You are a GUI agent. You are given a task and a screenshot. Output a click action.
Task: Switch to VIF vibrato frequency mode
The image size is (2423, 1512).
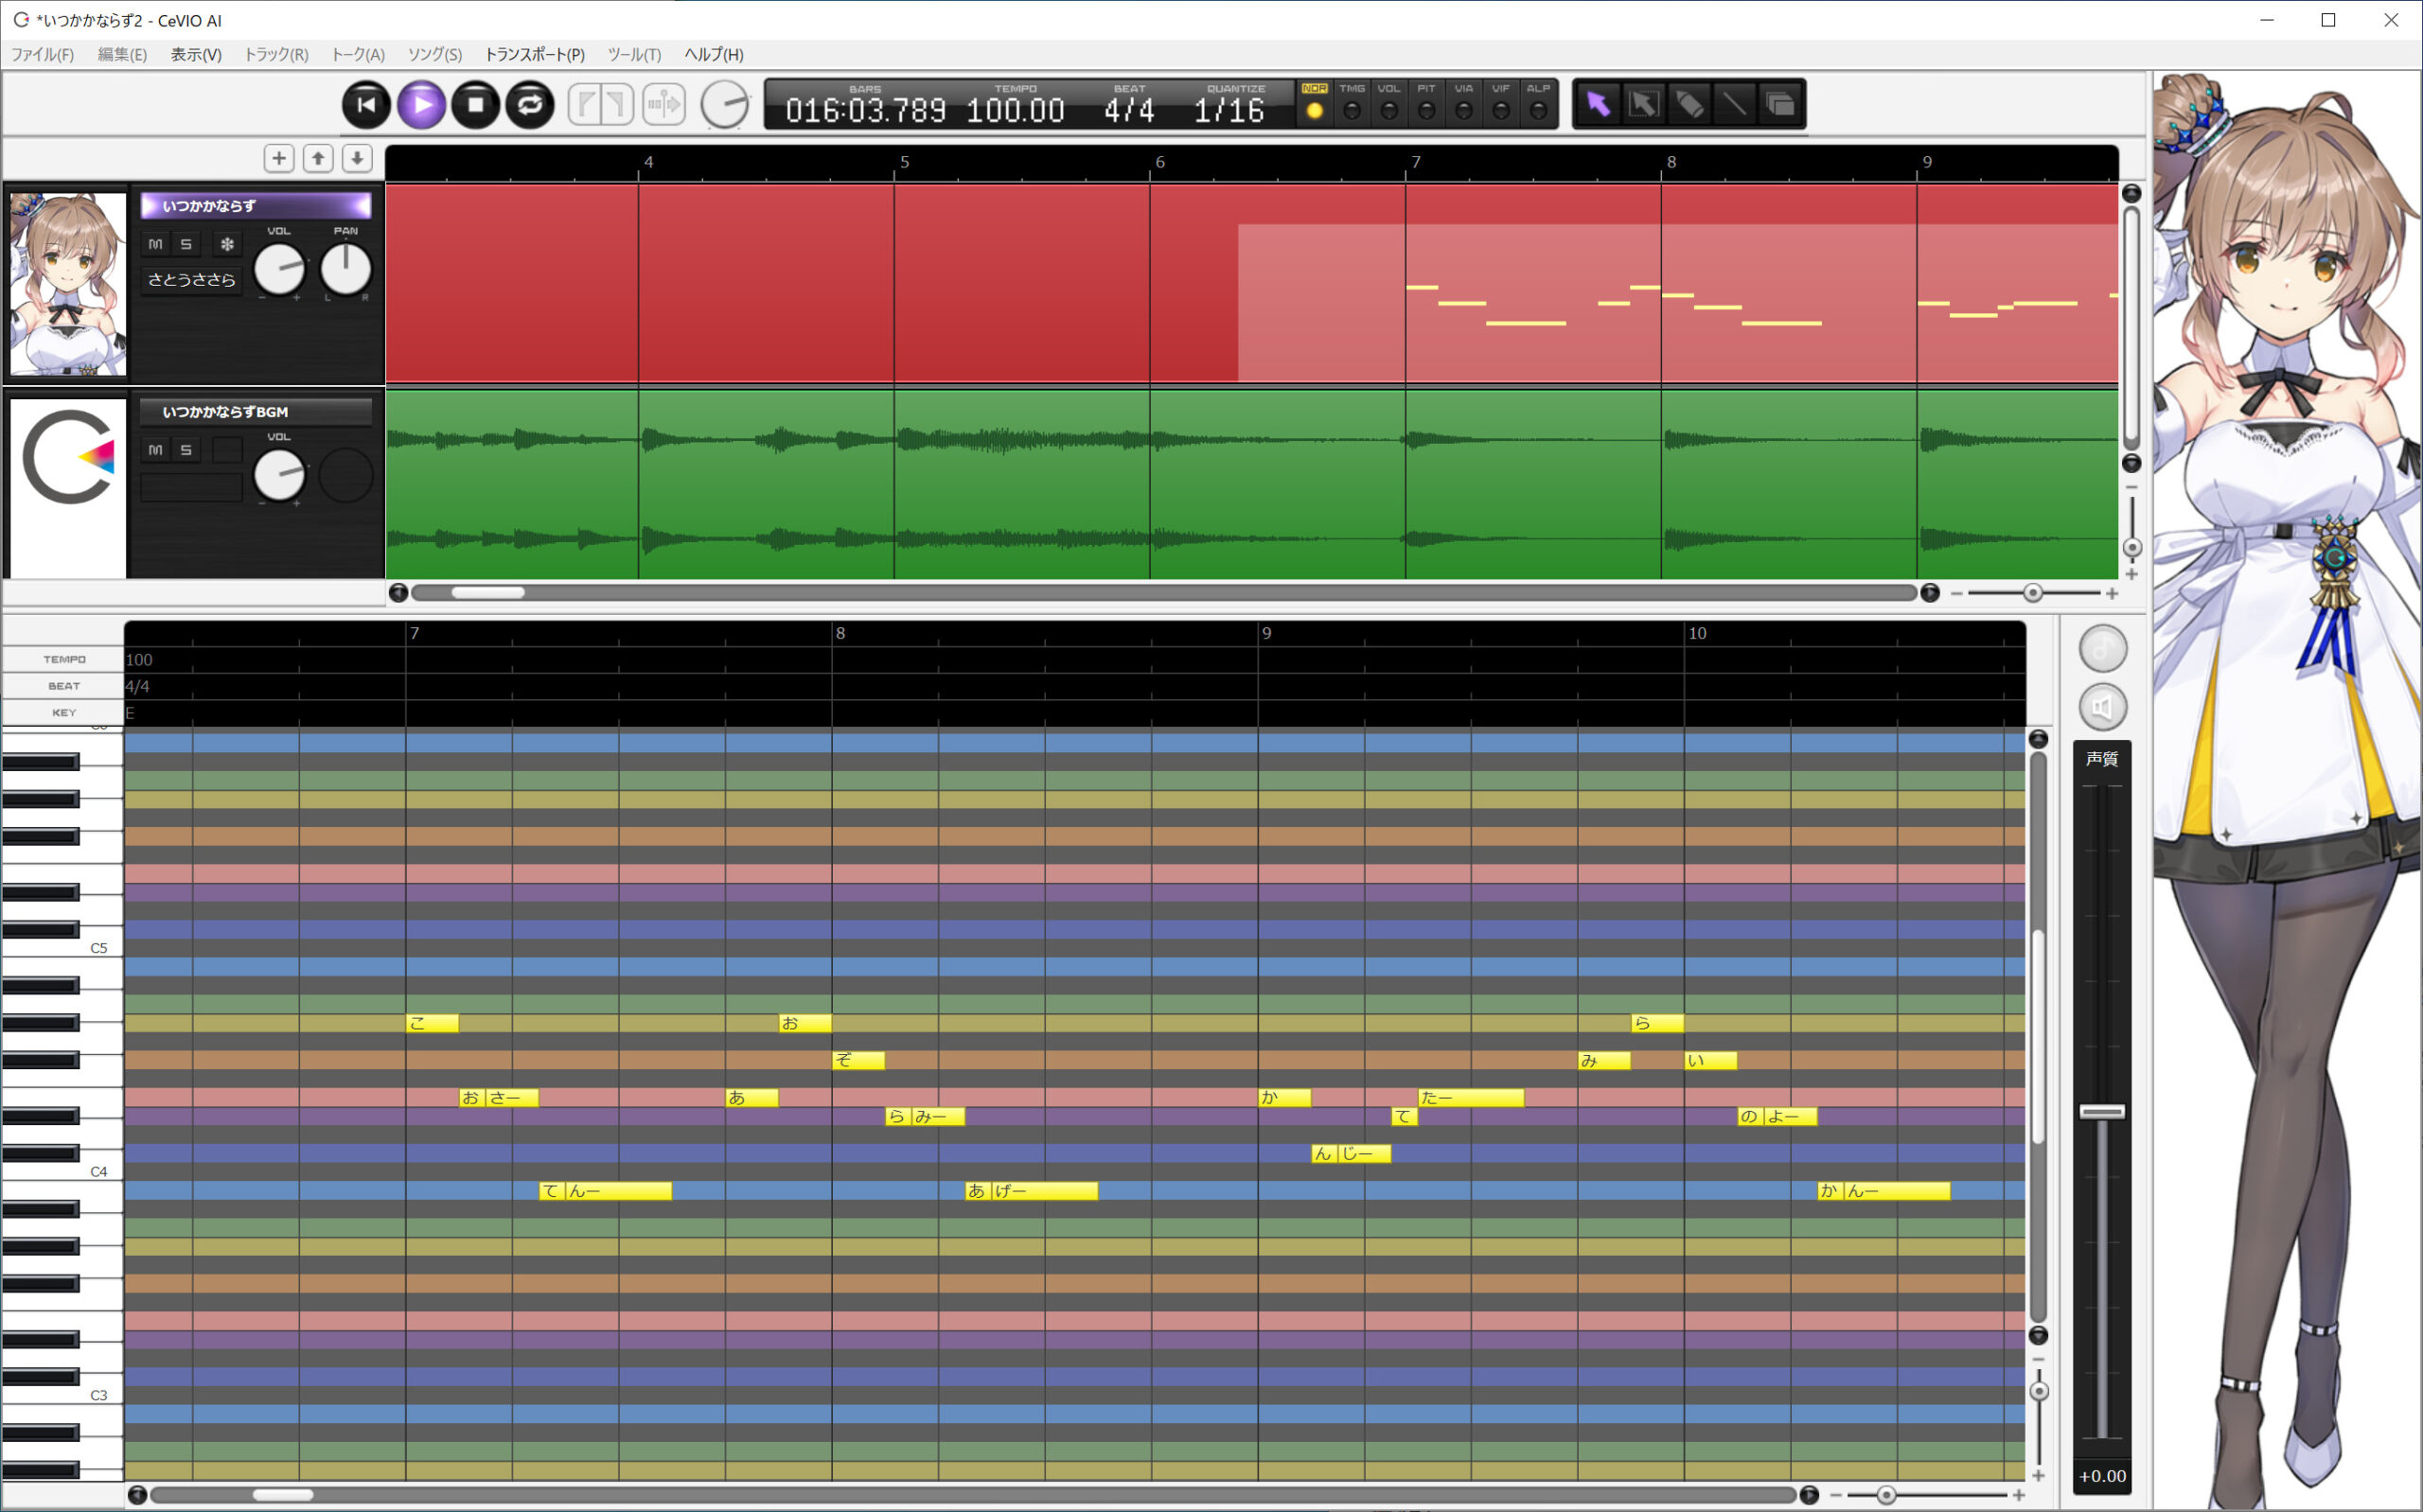[1501, 103]
